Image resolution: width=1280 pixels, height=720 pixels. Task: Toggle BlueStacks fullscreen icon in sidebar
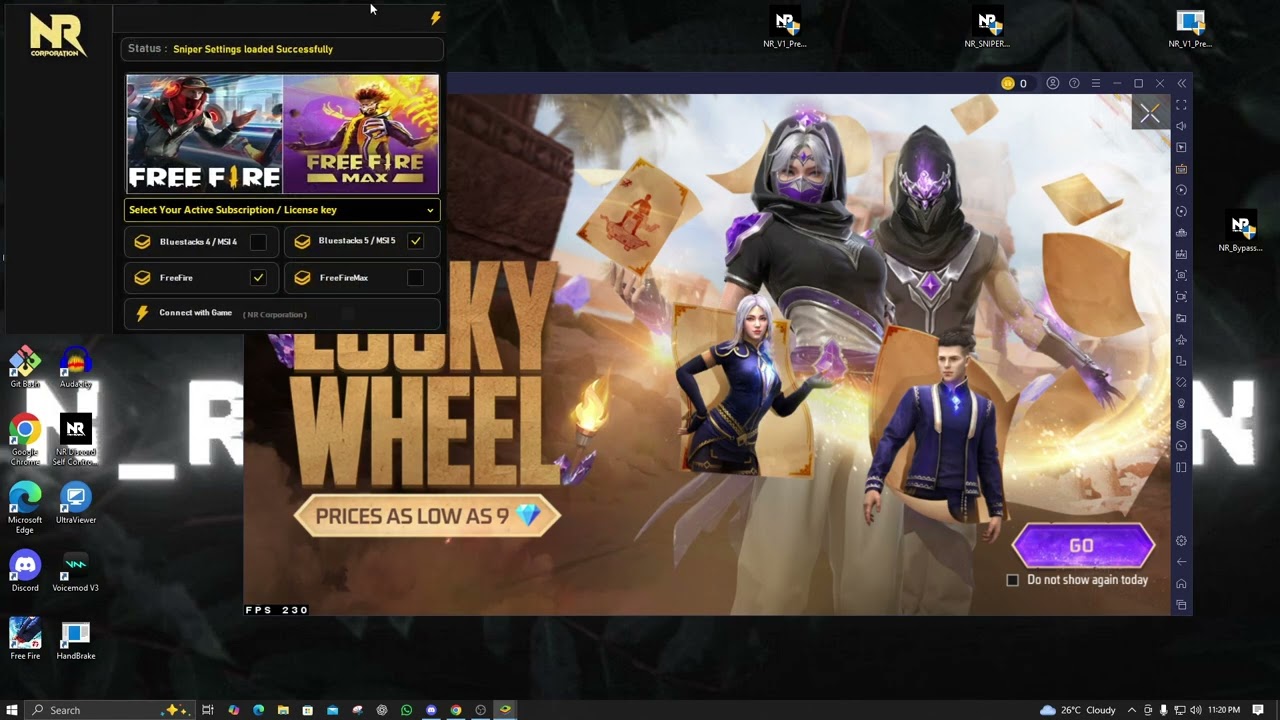point(1181,105)
